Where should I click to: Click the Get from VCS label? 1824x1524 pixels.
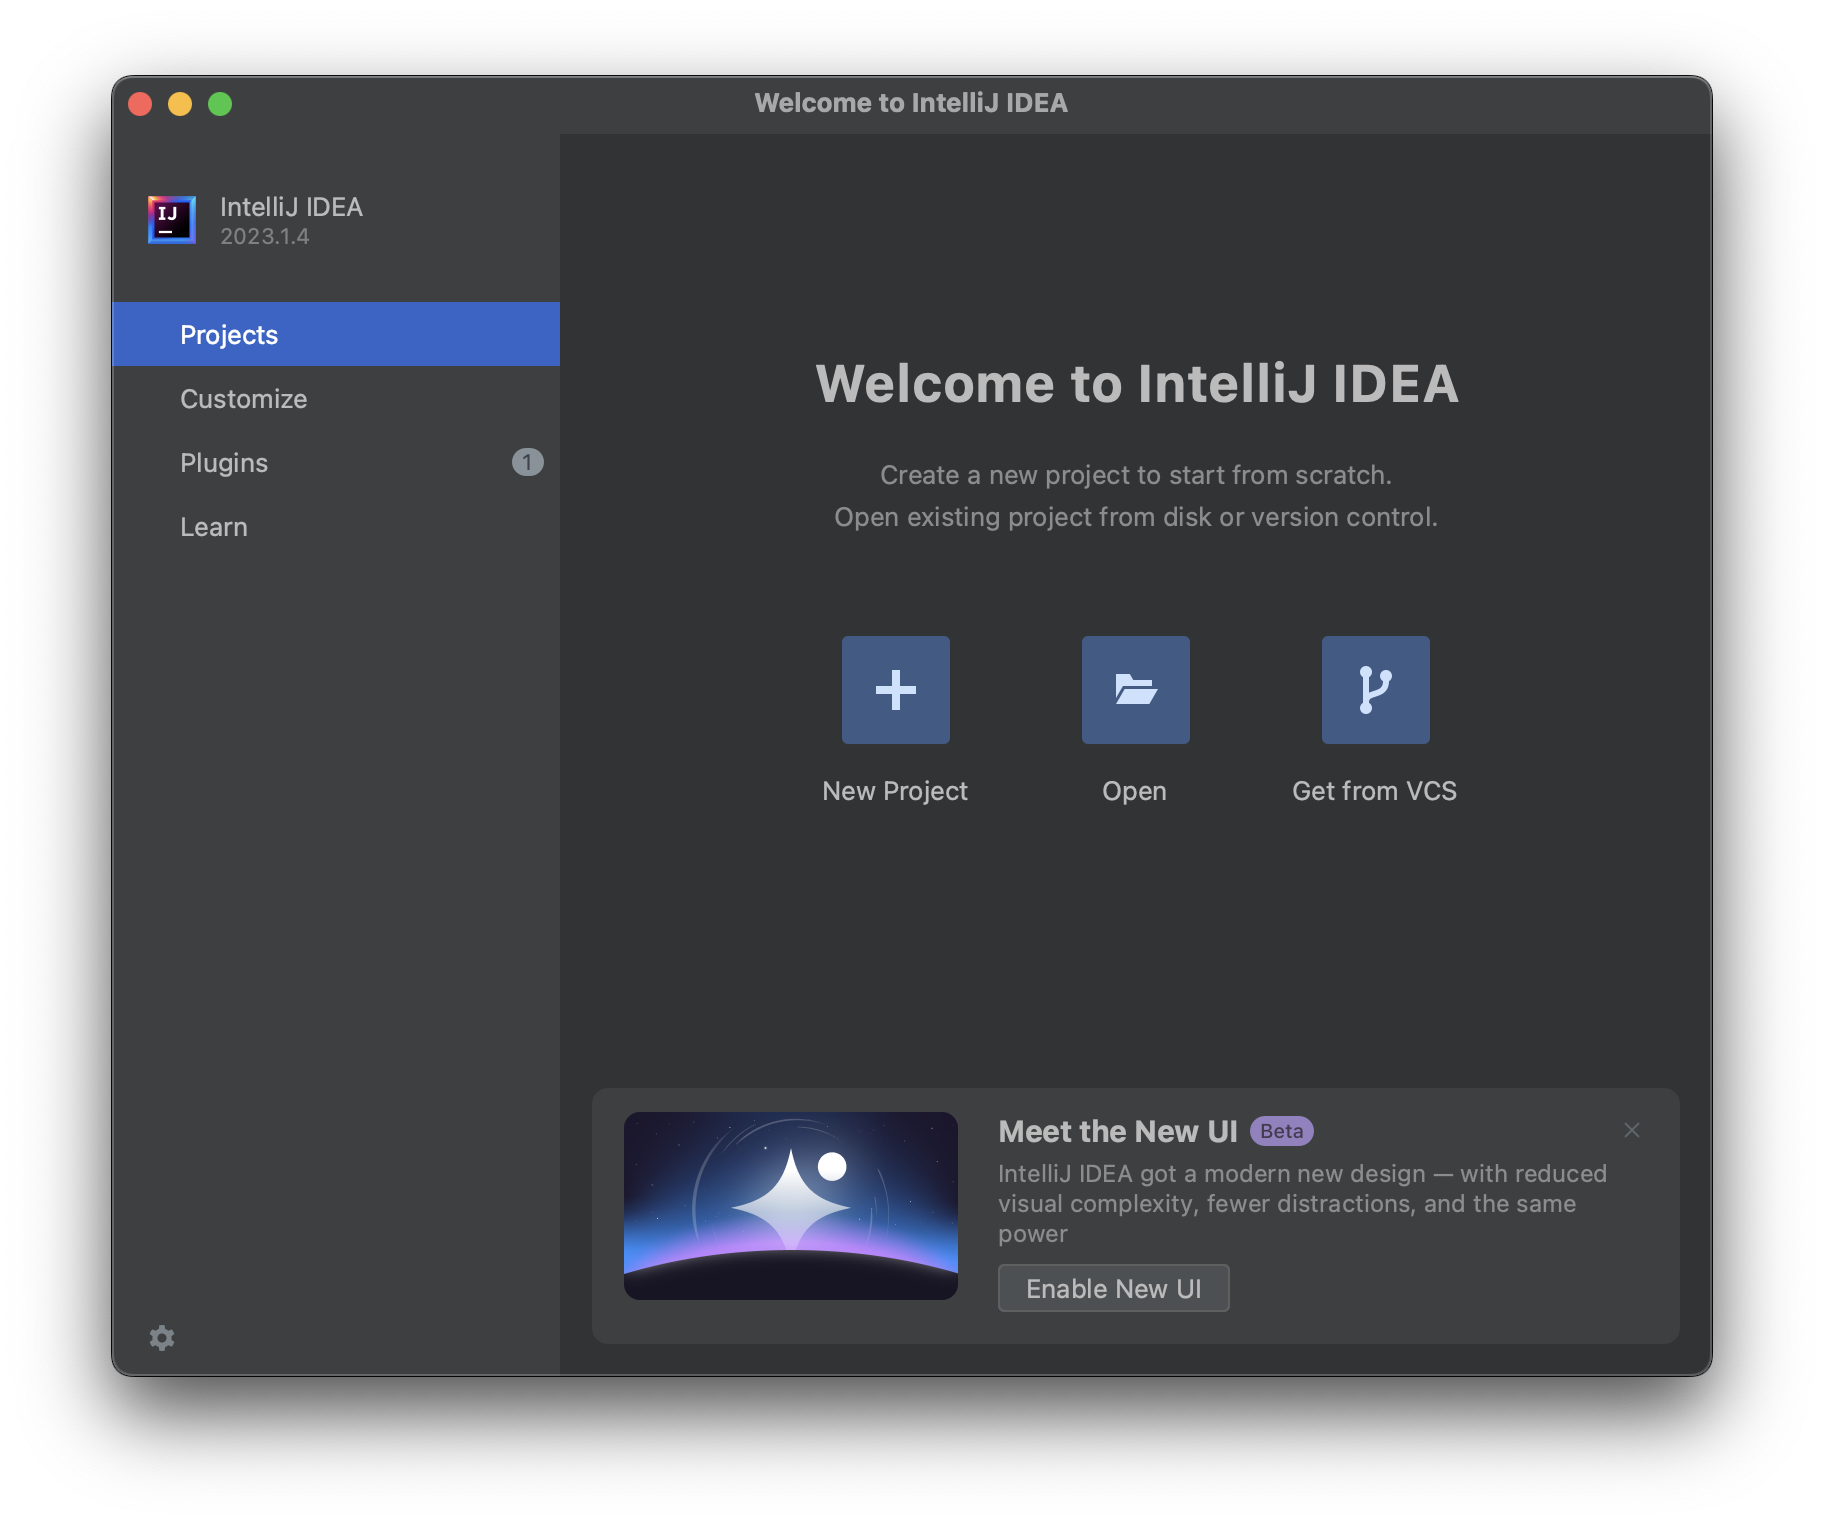pyautogui.click(x=1374, y=791)
